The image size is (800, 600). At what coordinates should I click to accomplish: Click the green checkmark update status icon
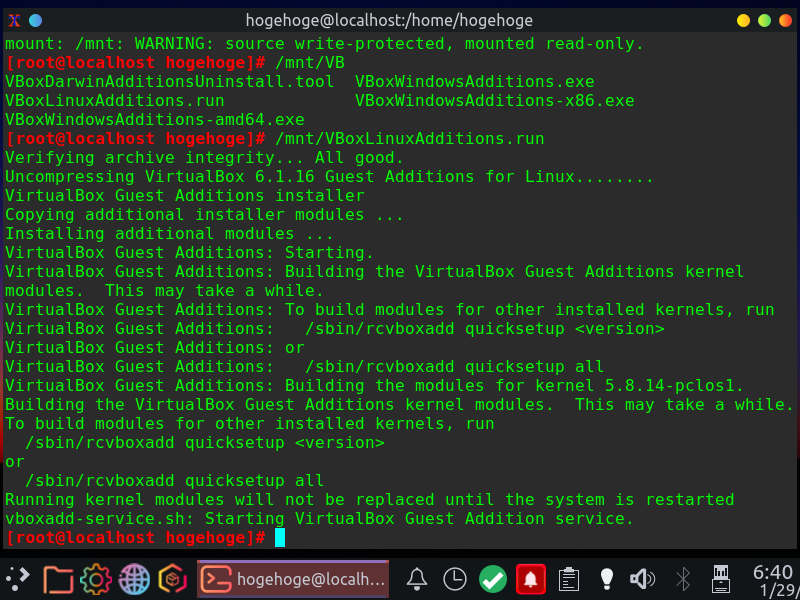point(492,579)
